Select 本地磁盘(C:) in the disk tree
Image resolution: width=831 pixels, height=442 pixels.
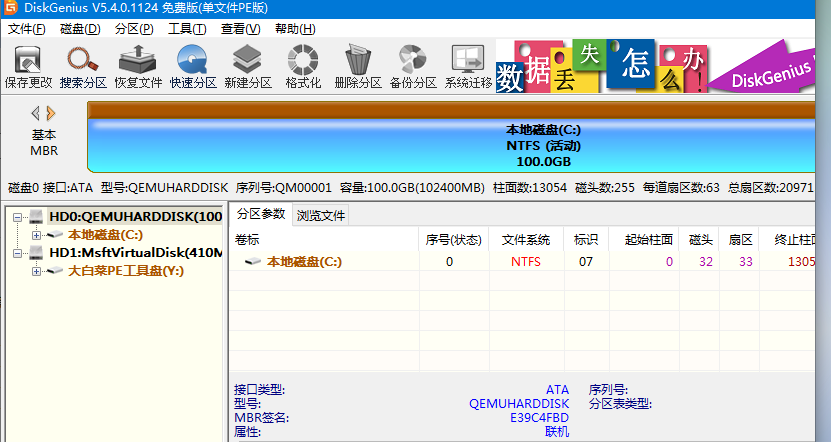(x=105, y=234)
